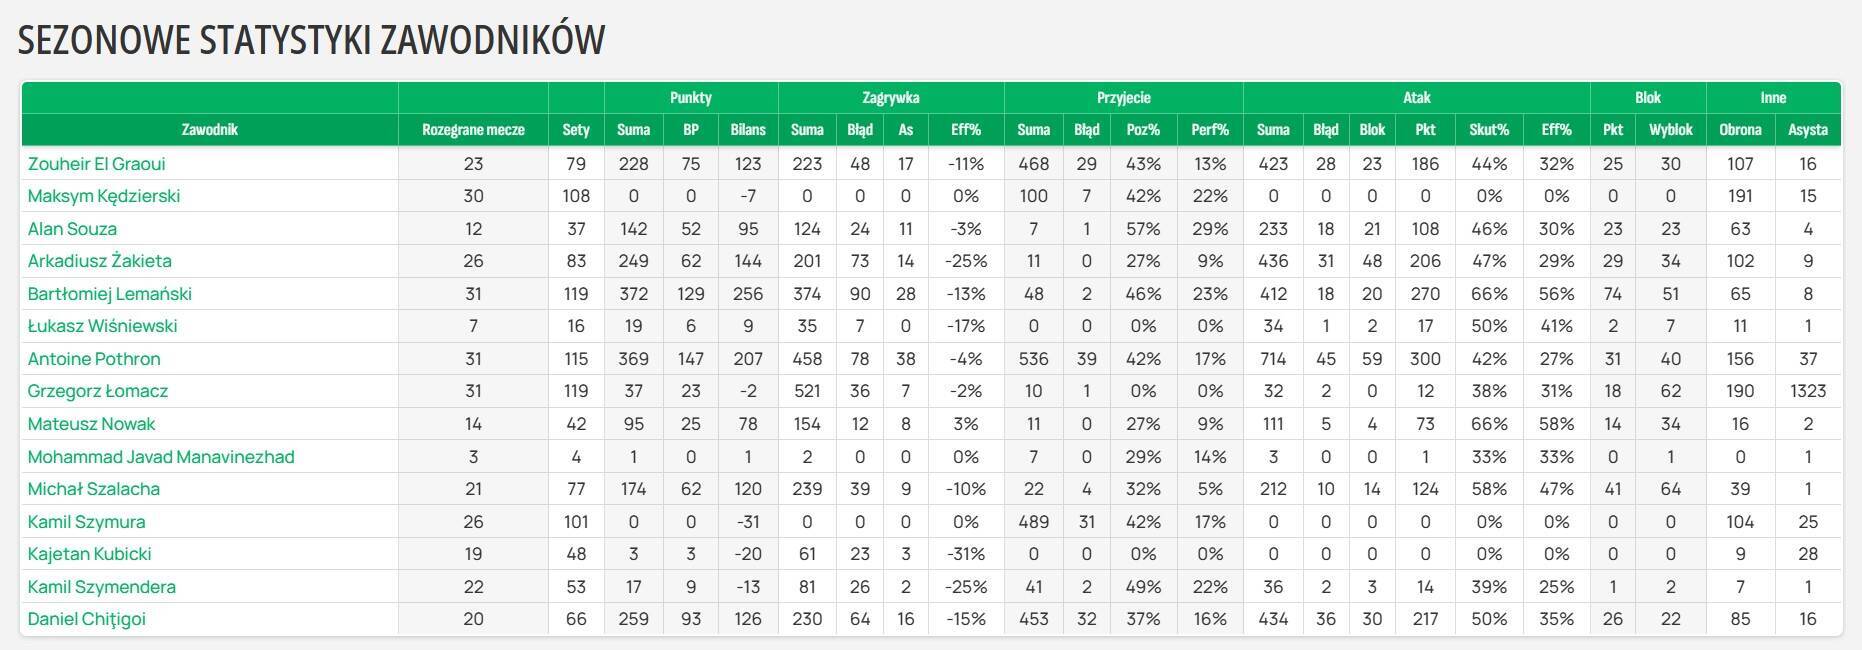Open Kamil Szymura player link
Viewport: 1862px width, 650px height.
[x=87, y=522]
